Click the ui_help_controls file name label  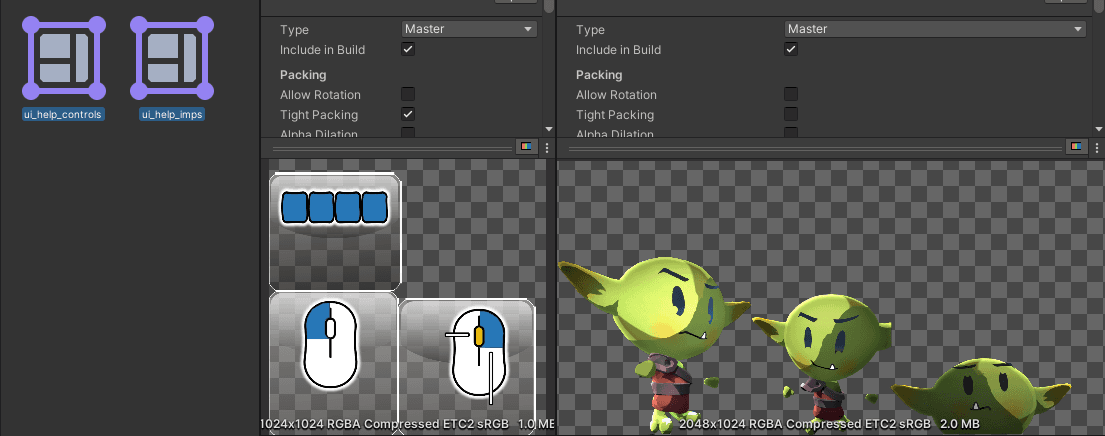63,115
